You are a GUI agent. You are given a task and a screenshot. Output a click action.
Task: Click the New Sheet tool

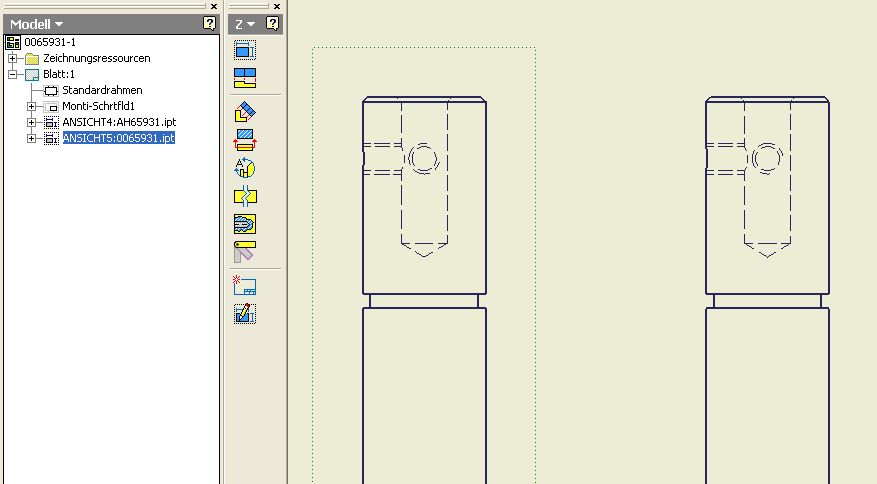[x=245, y=286]
